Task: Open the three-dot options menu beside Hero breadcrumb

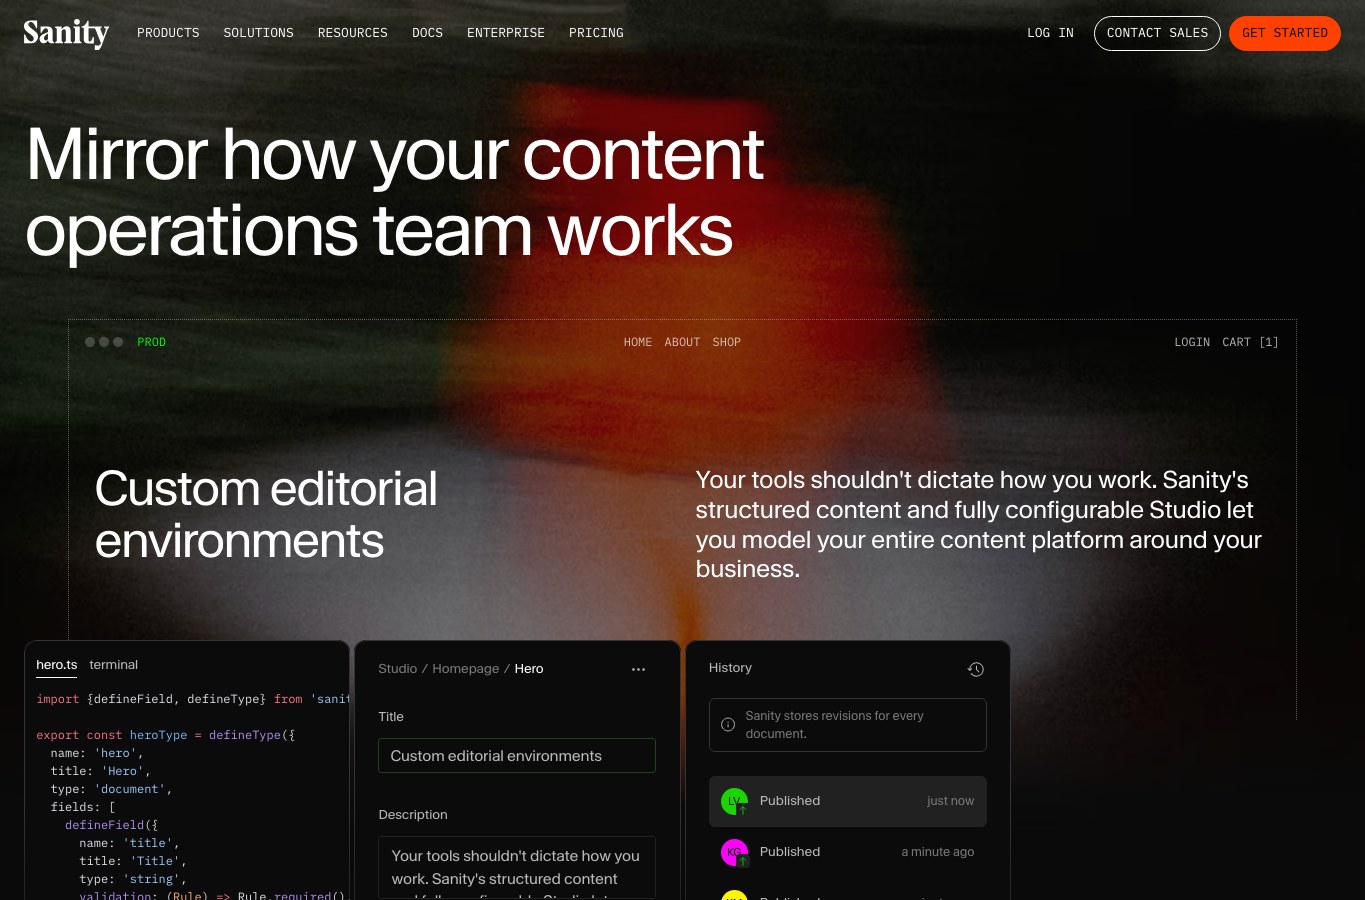Action: click(x=638, y=669)
